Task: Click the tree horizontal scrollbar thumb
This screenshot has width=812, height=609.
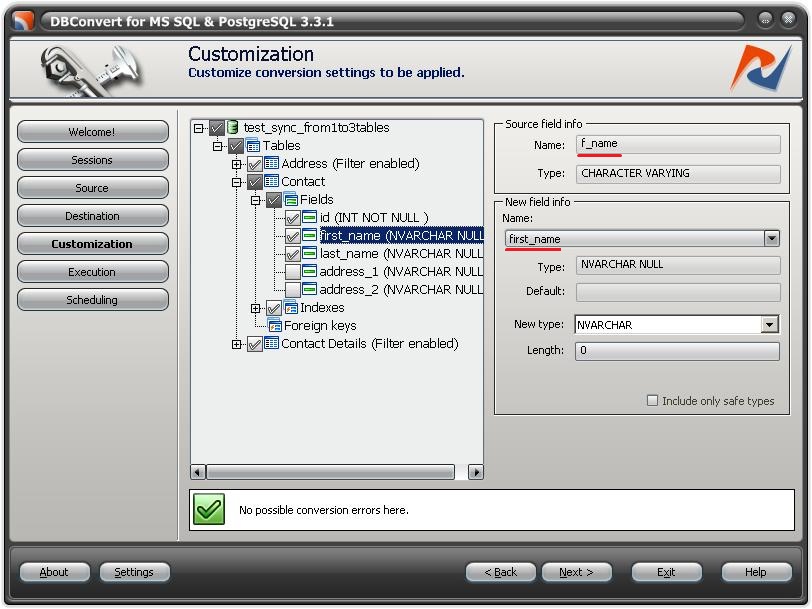Action: pos(330,472)
